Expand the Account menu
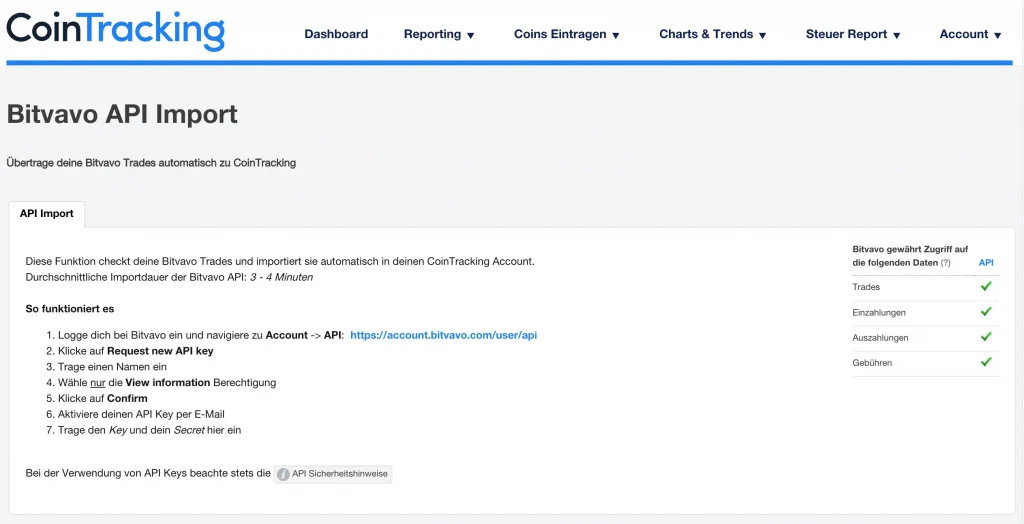 click(x=970, y=34)
